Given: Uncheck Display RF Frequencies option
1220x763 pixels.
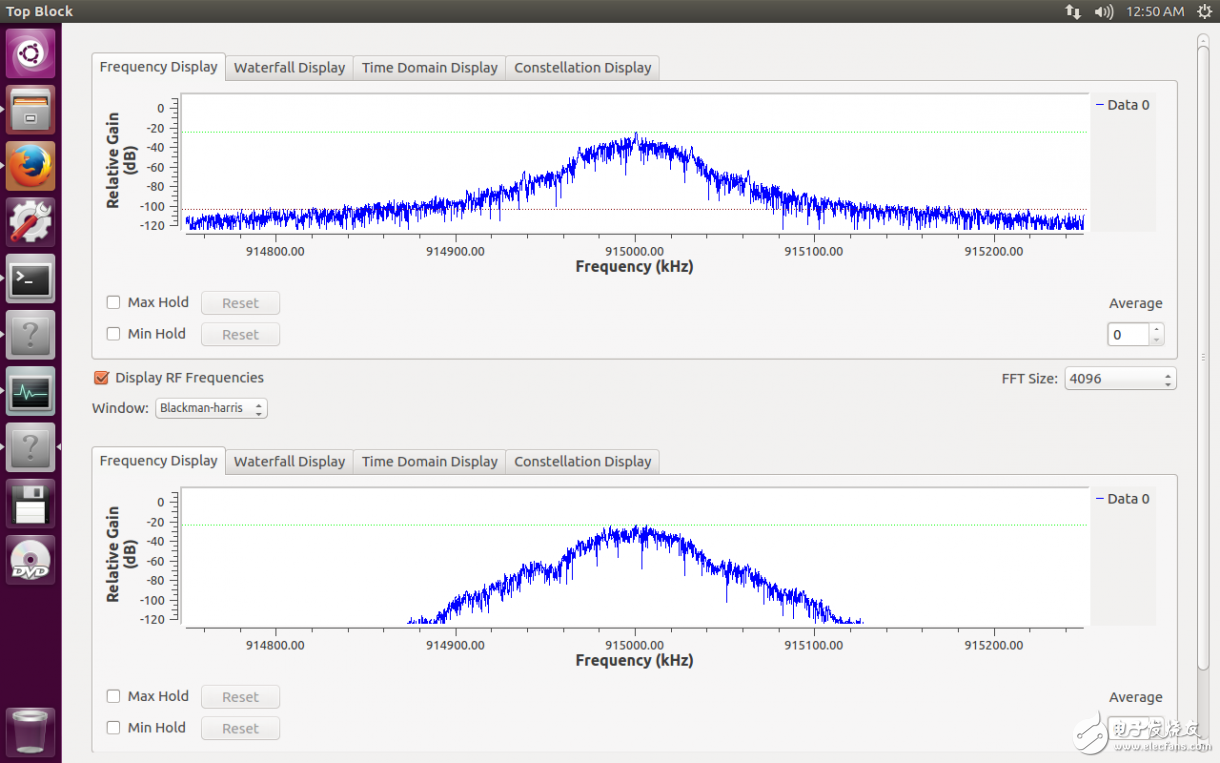Looking at the screenshot, I should pos(101,378).
